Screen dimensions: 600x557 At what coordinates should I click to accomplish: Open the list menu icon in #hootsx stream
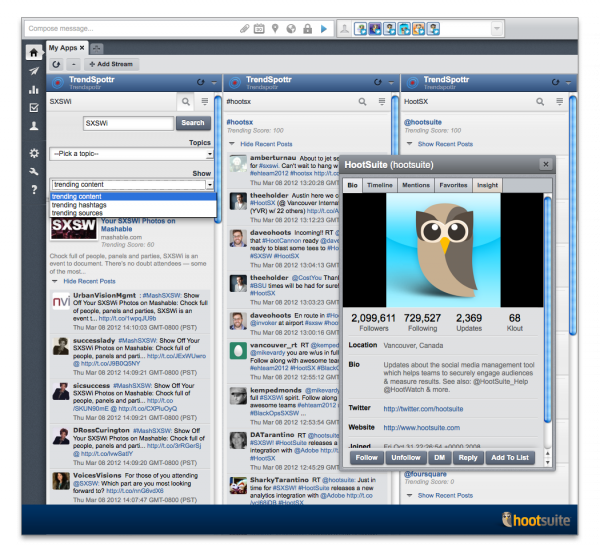click(382, 101)
